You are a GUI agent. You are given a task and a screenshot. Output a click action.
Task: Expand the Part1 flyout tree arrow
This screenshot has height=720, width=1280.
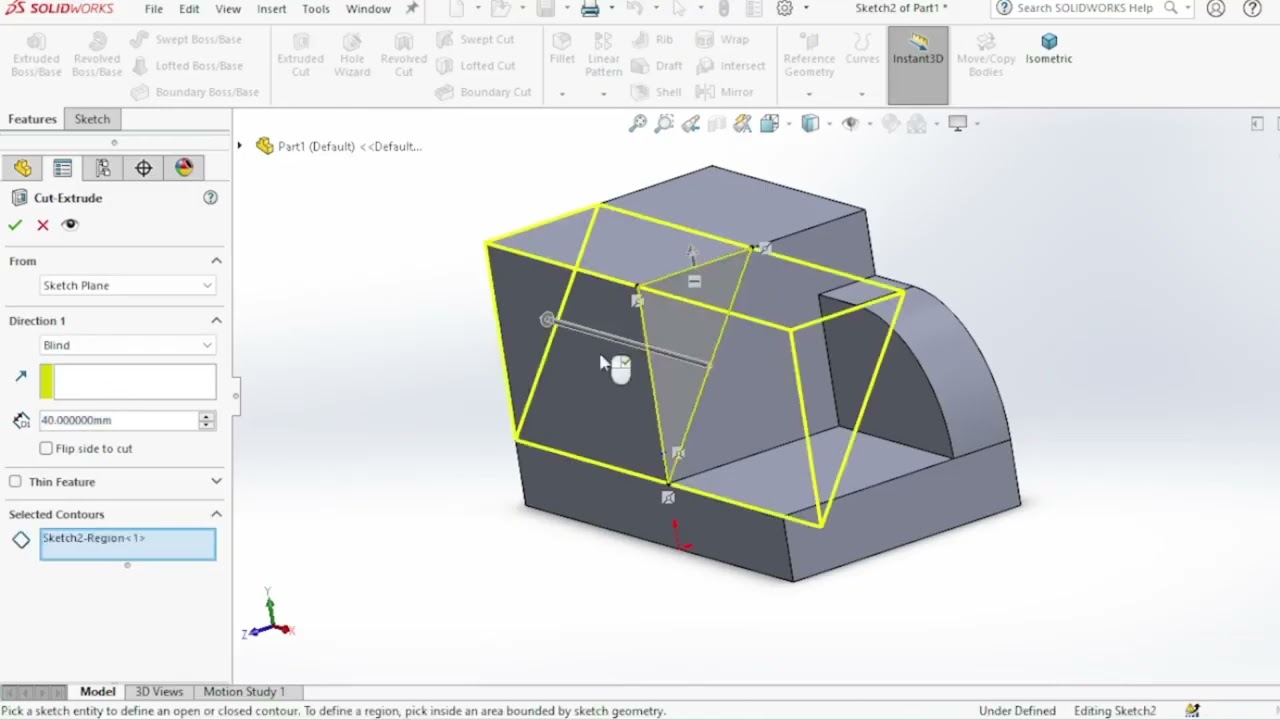click(x=239, y=146)
